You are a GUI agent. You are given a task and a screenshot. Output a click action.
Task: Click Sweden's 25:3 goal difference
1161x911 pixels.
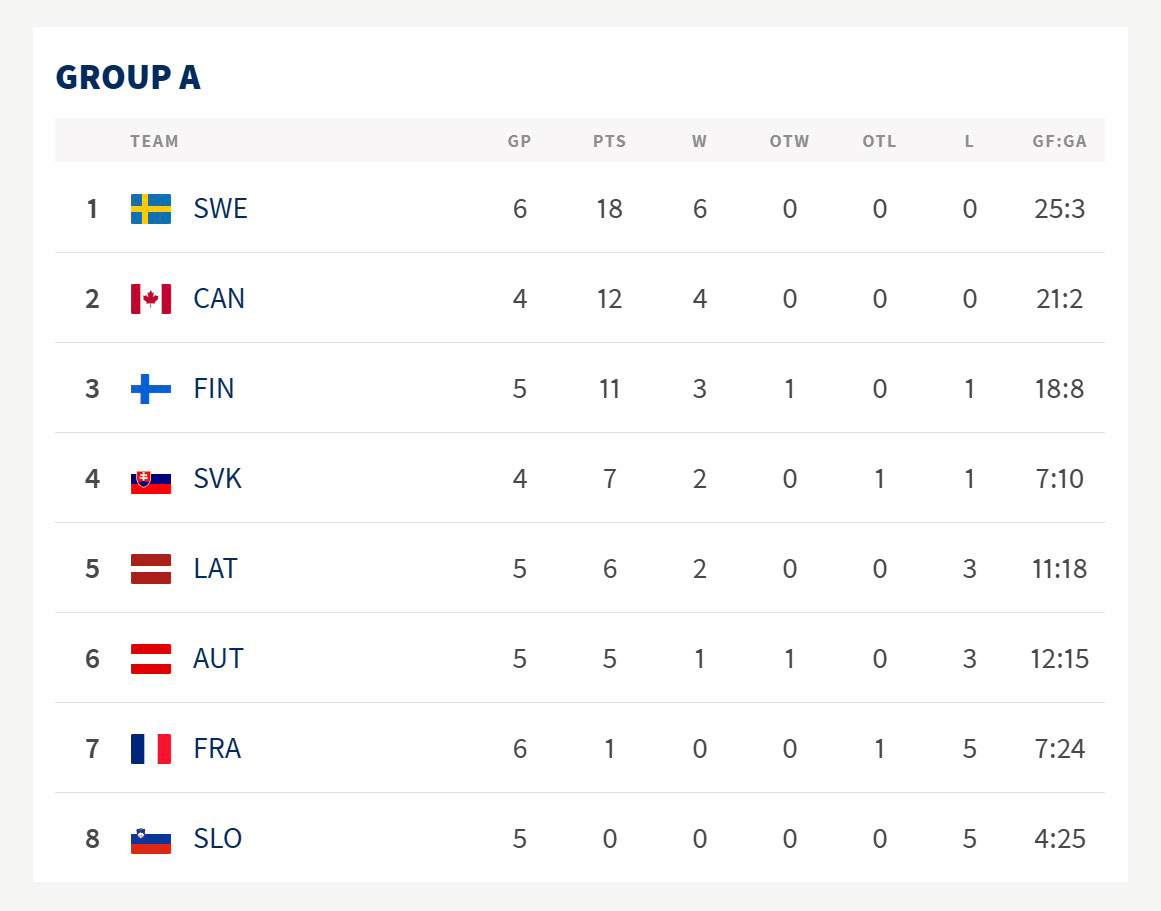1059,209
